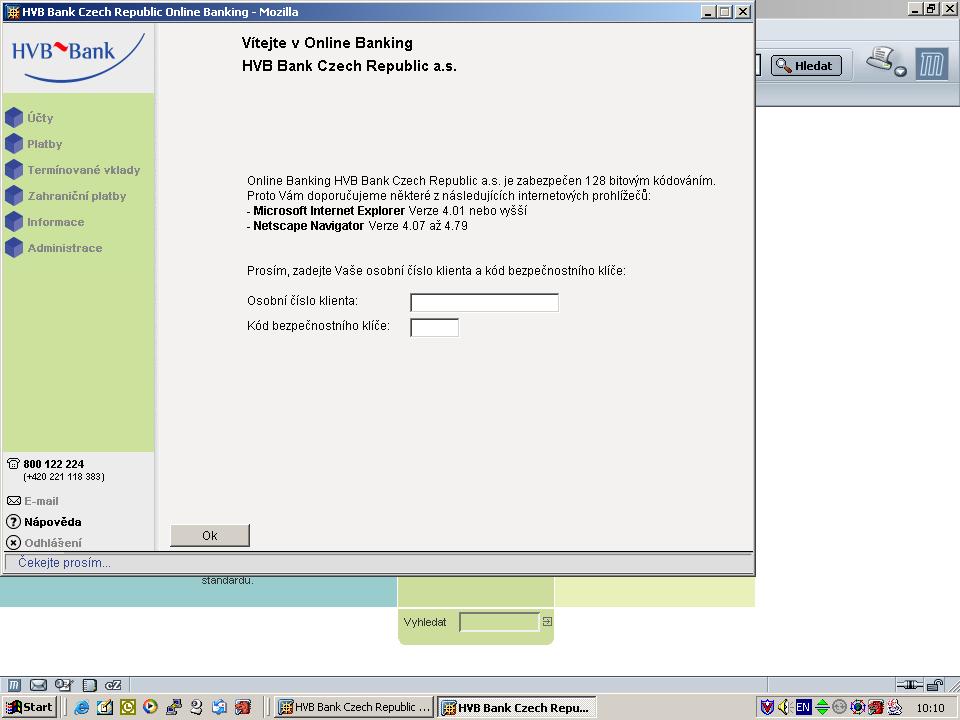Open the Platby menu item
Screen dimensions: 960x720
pyautogui.click(x=45, y=144)
